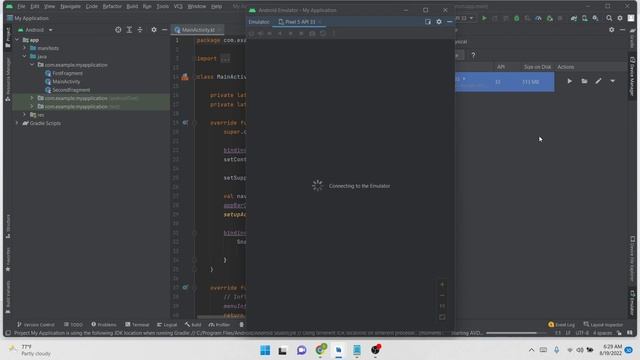Click the emulator zoom in plus icon
The image size is (640, 360).
[442, 284]
